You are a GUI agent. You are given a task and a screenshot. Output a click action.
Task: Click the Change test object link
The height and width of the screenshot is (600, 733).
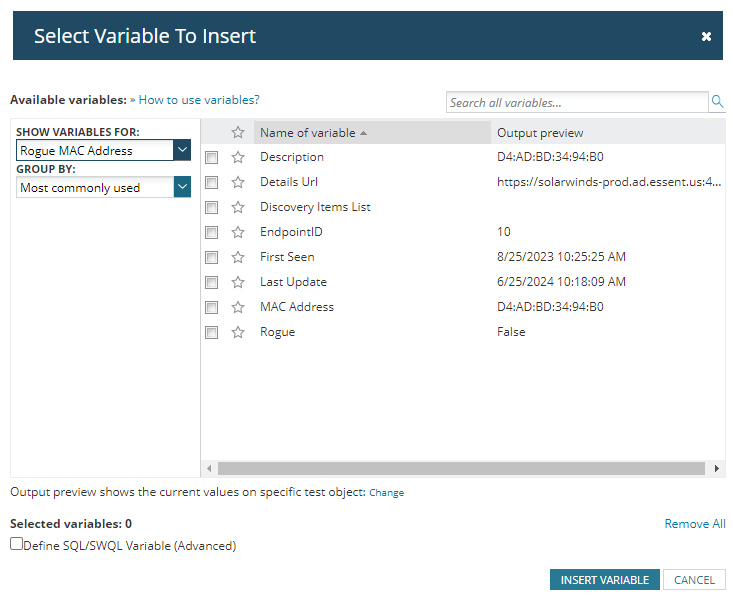click(x=386, y=492)
